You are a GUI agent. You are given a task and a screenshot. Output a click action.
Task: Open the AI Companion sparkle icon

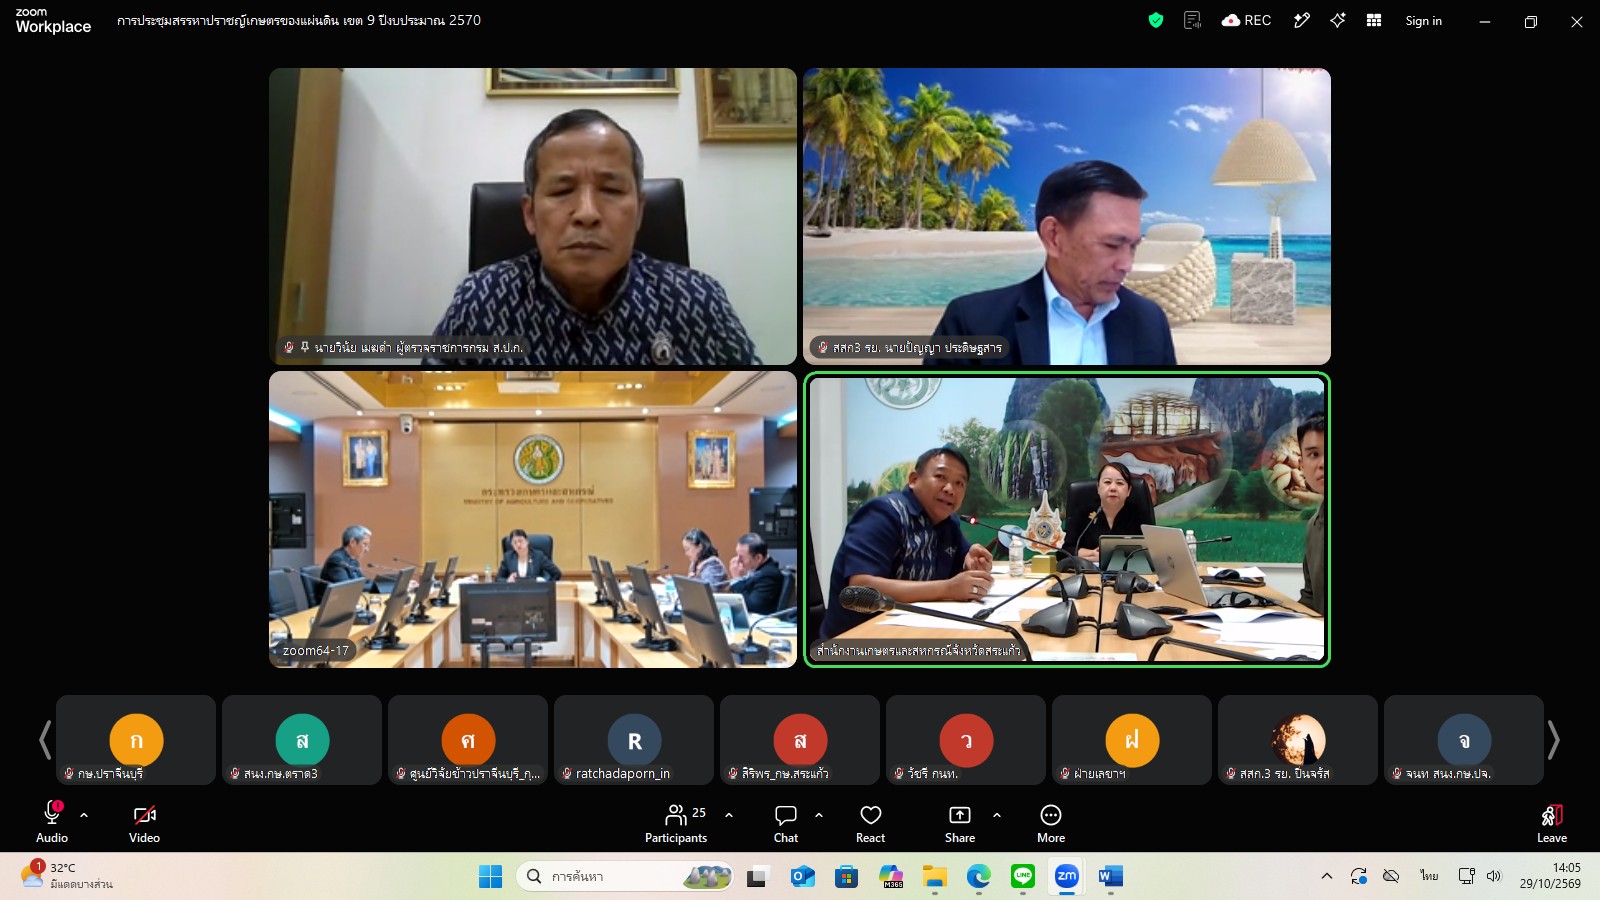pos(1338,20)
